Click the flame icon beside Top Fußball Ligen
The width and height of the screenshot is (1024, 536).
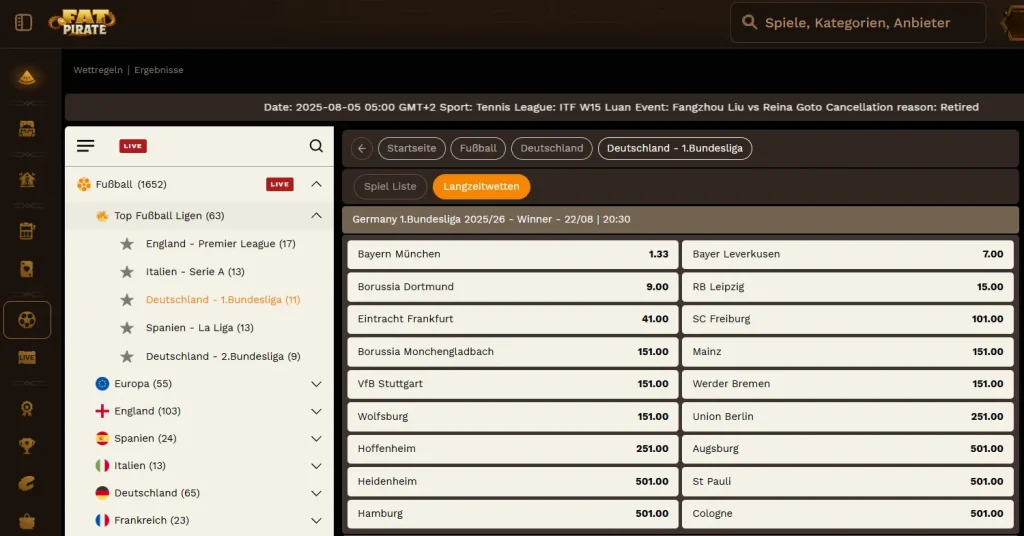click(102, 215)
